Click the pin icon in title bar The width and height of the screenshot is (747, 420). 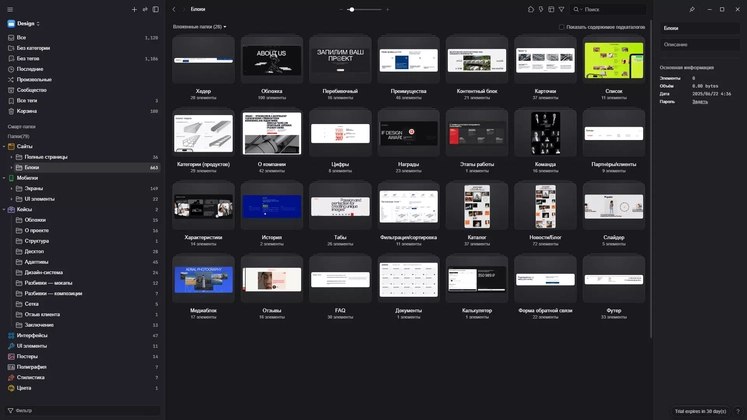point(692,9)
